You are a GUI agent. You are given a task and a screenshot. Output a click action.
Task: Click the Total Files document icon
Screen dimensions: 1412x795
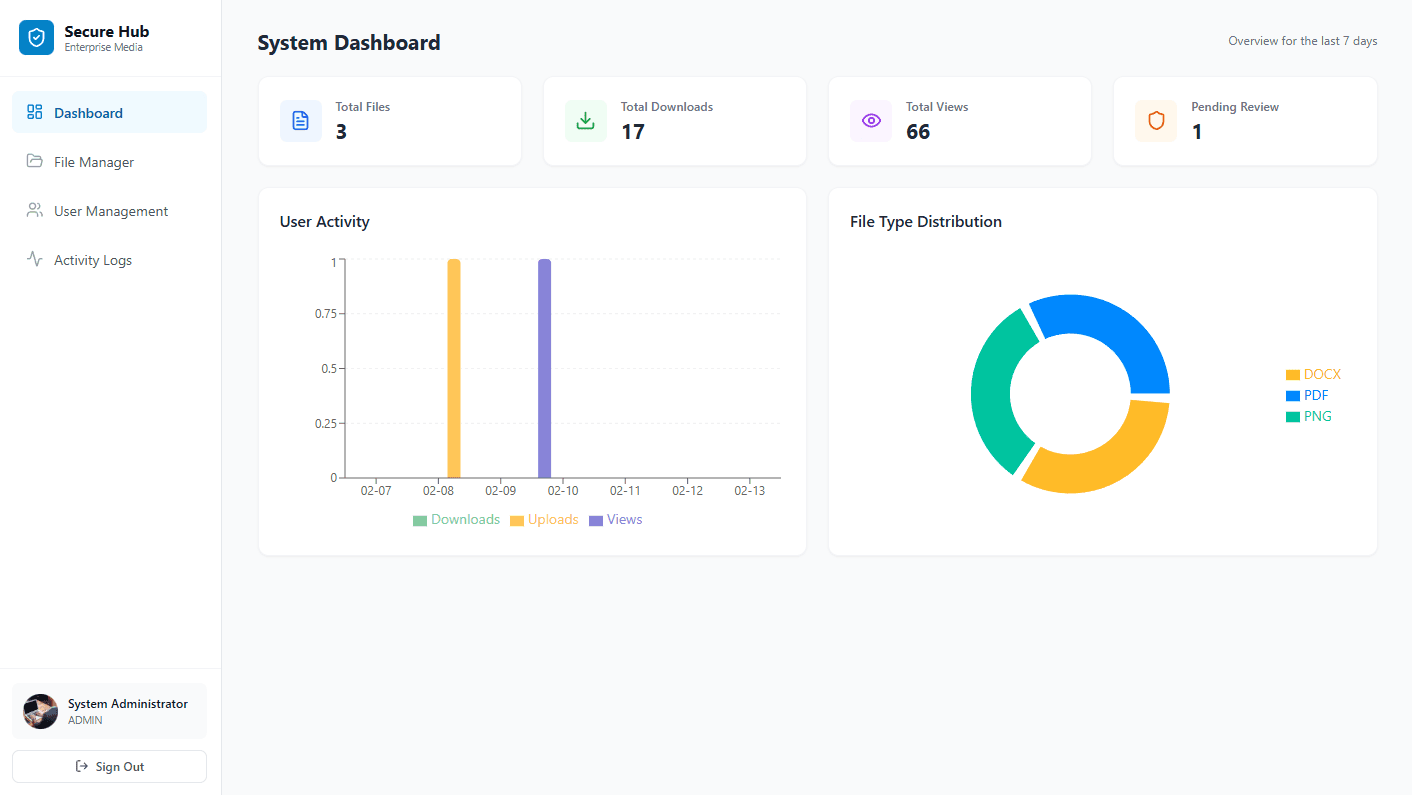(x=300, y=120)
